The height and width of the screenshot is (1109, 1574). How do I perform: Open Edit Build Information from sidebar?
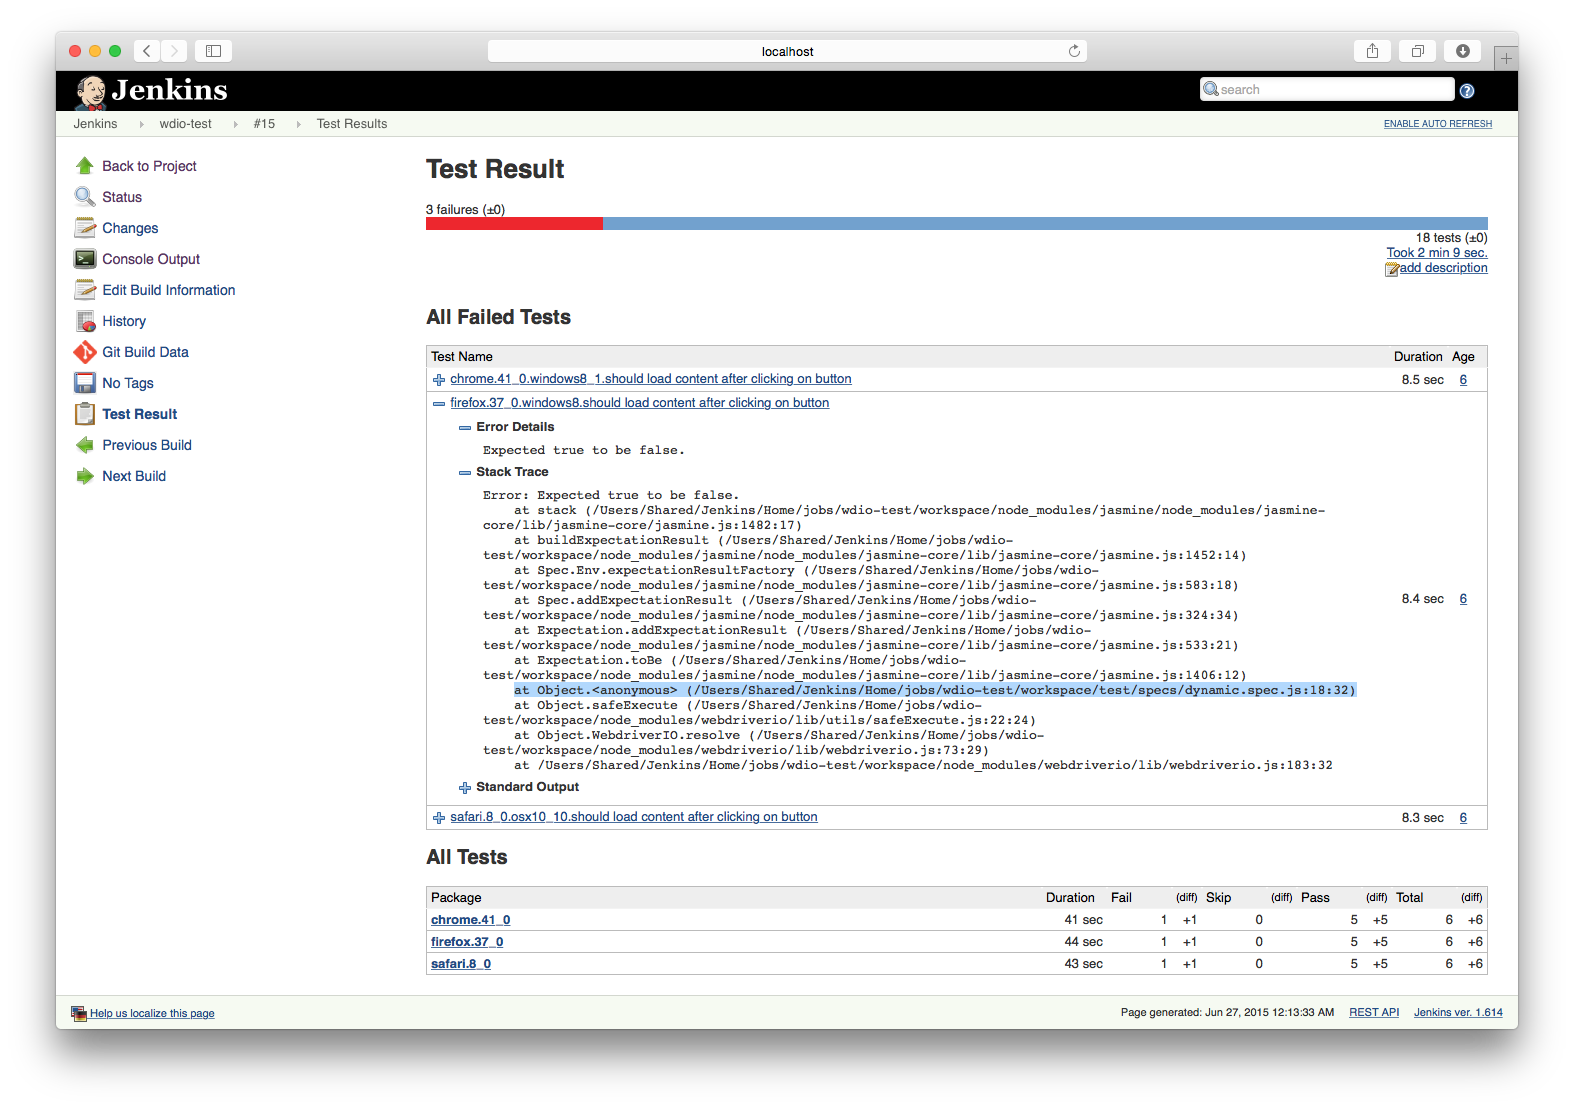coord(169,290)
